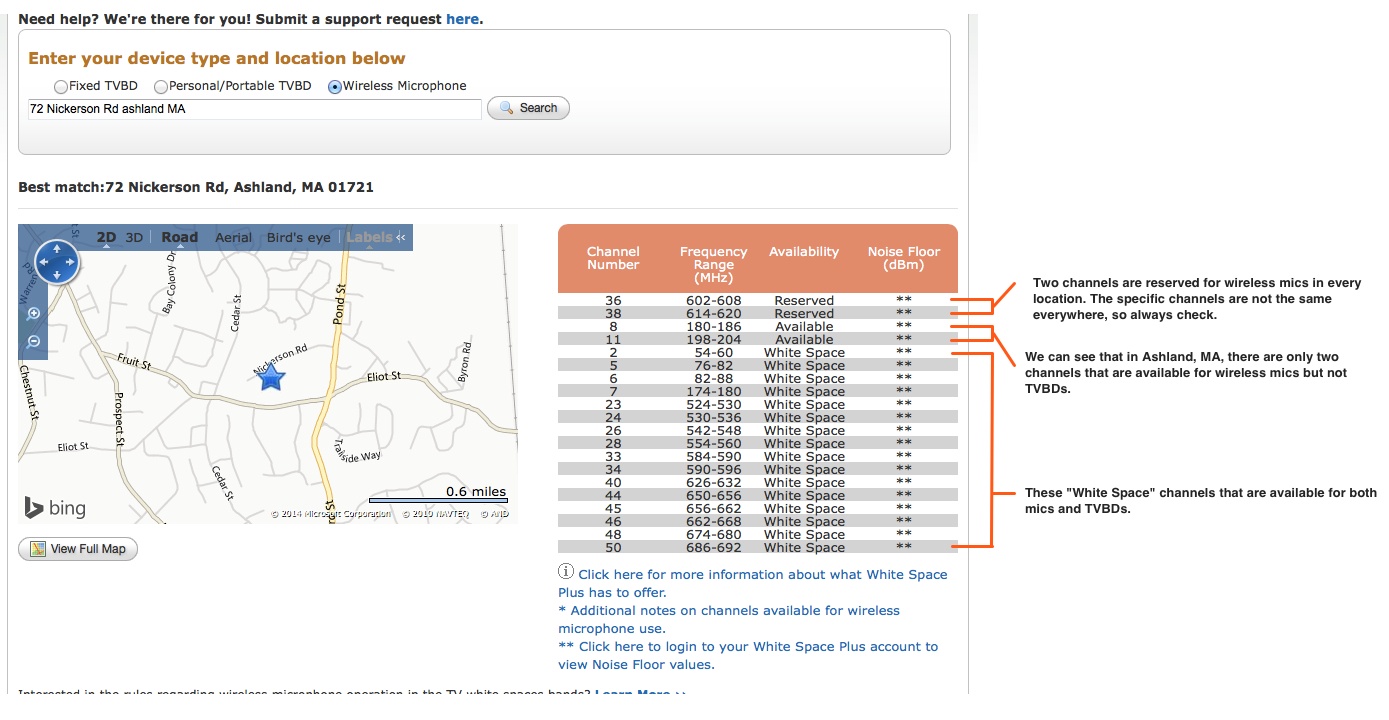This screenshot has width=1389, height=720.
Task: Toggle map Labels option
Action: (x=369, y=238)
